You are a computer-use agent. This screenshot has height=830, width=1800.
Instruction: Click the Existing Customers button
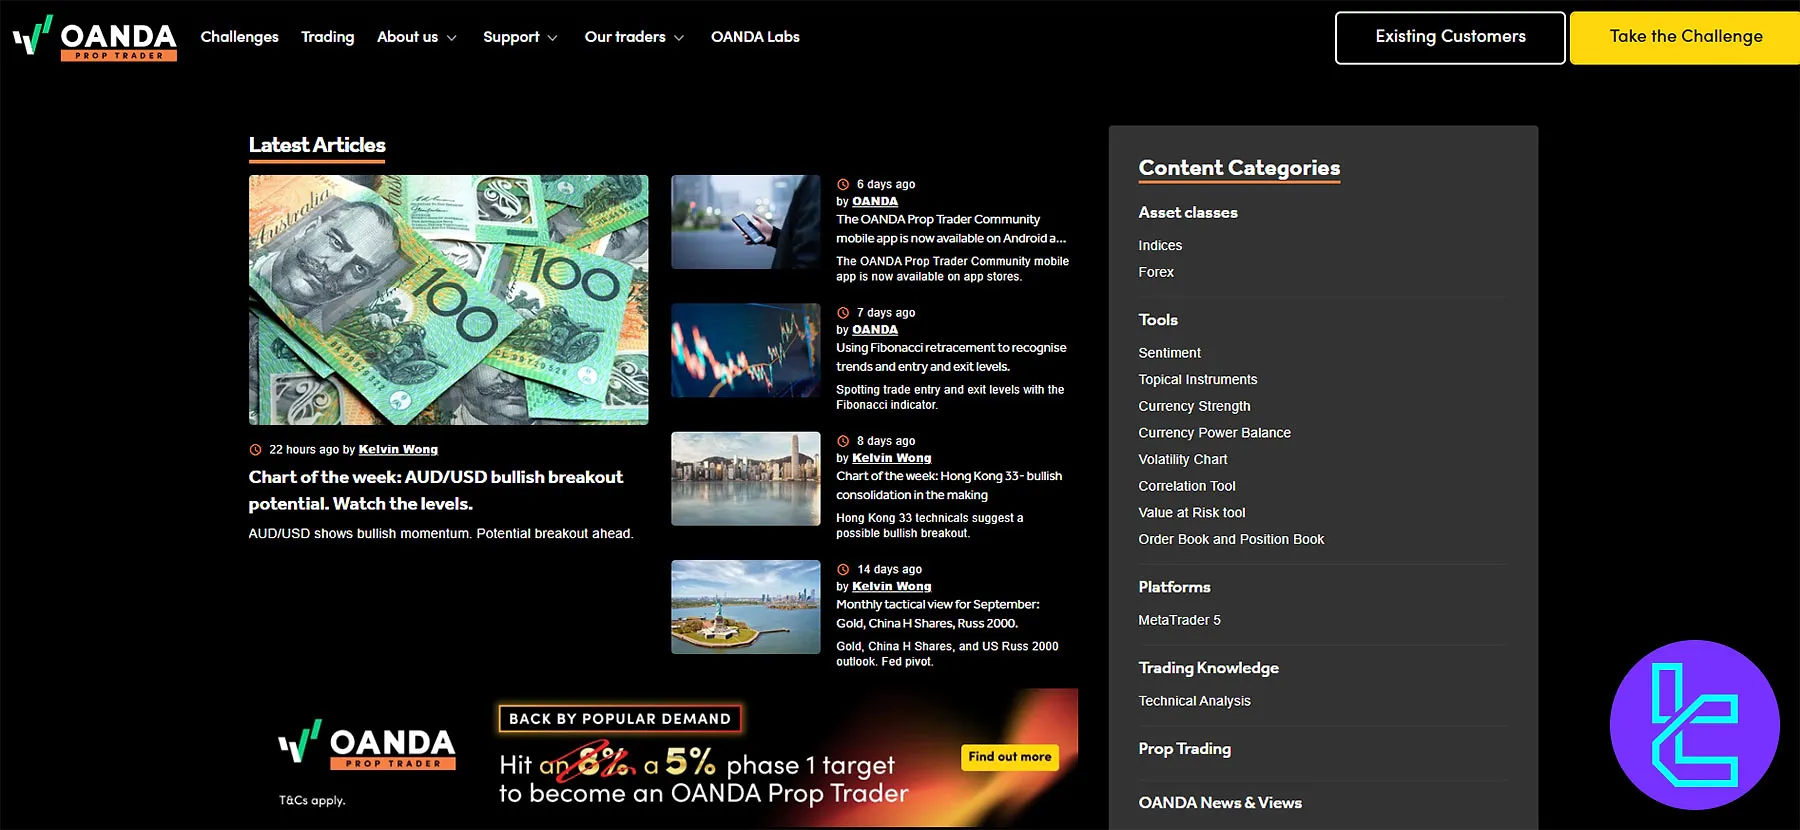tap(1450, 38)
